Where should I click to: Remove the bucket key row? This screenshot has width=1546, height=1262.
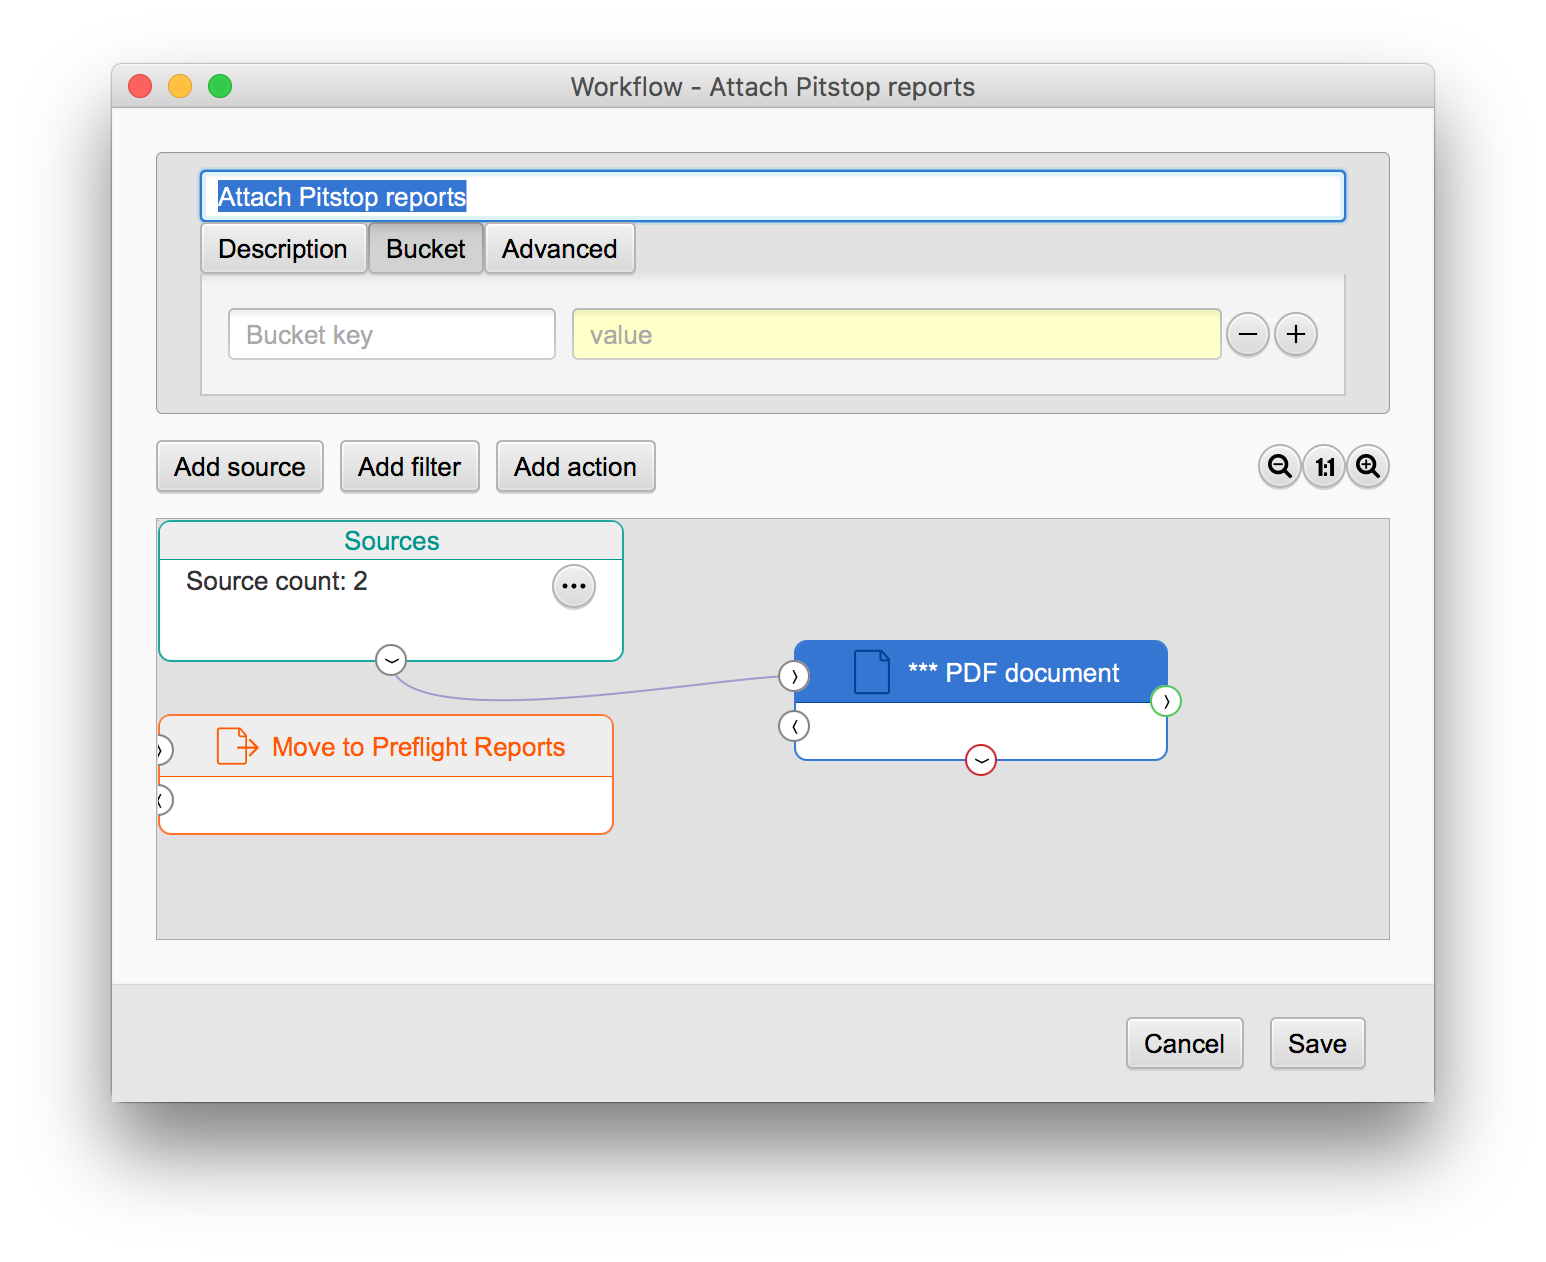1248,334
